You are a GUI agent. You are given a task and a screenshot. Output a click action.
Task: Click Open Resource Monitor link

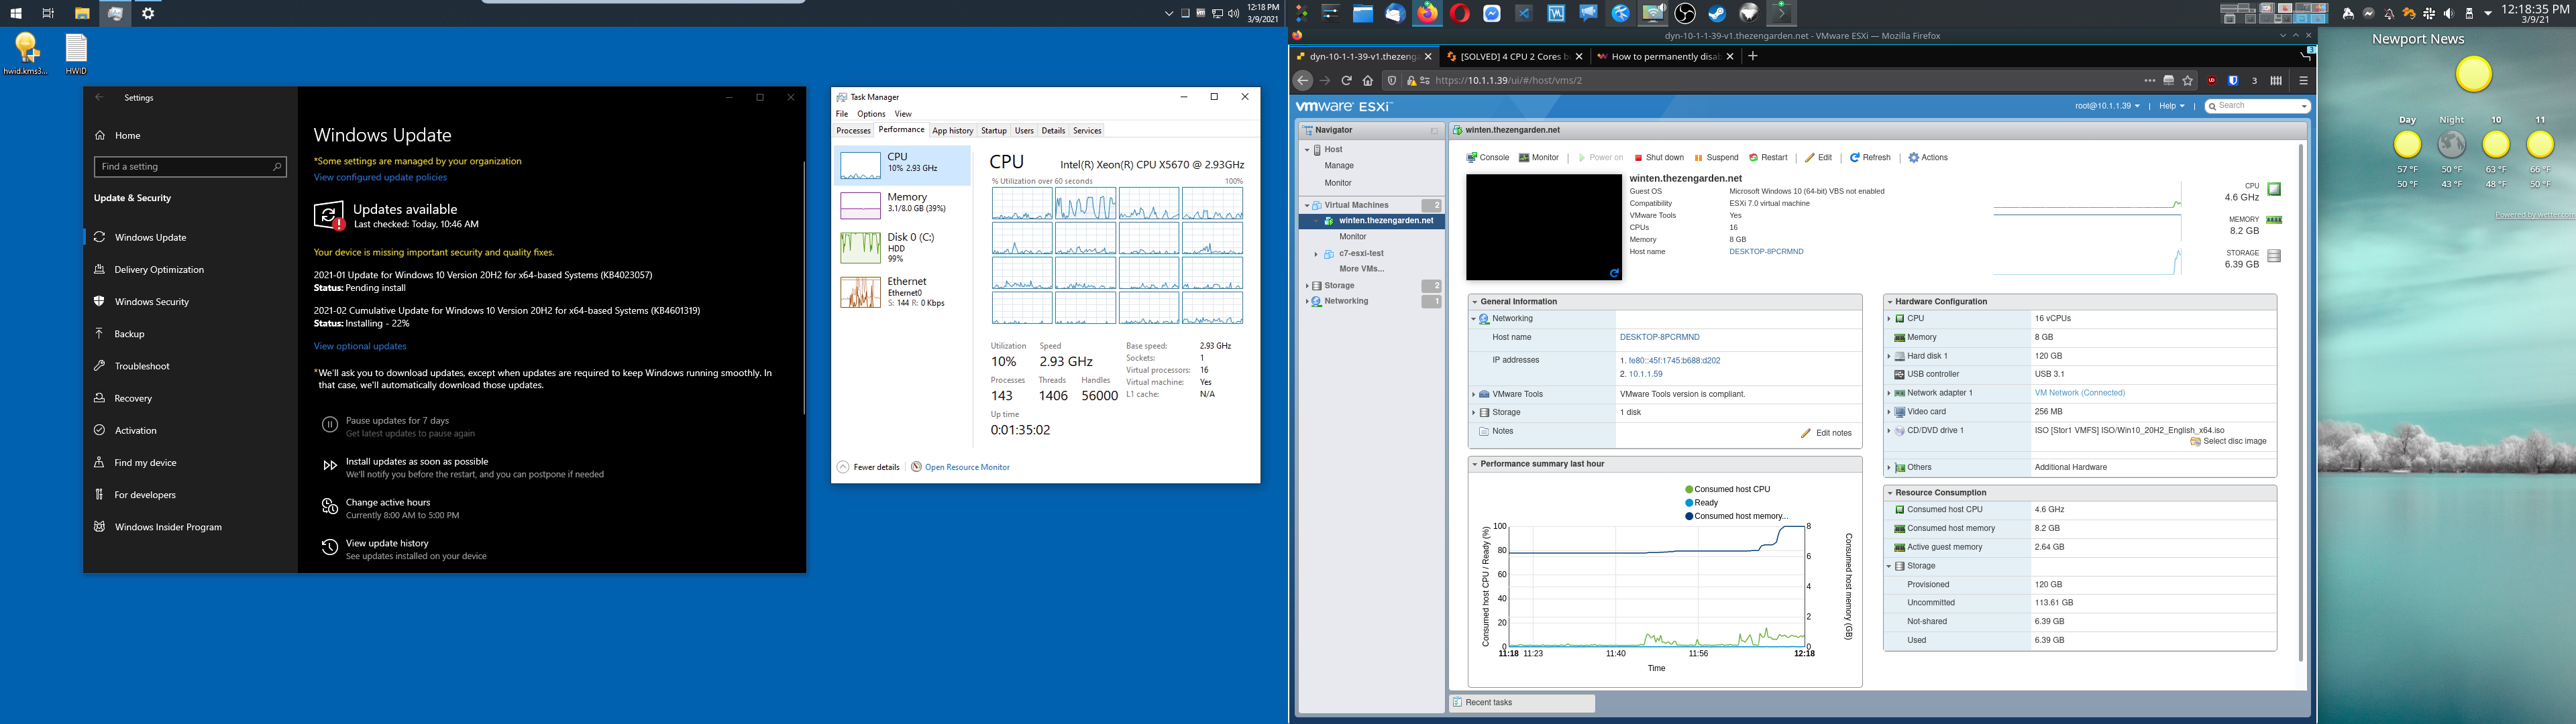click(x=967, y=467)
